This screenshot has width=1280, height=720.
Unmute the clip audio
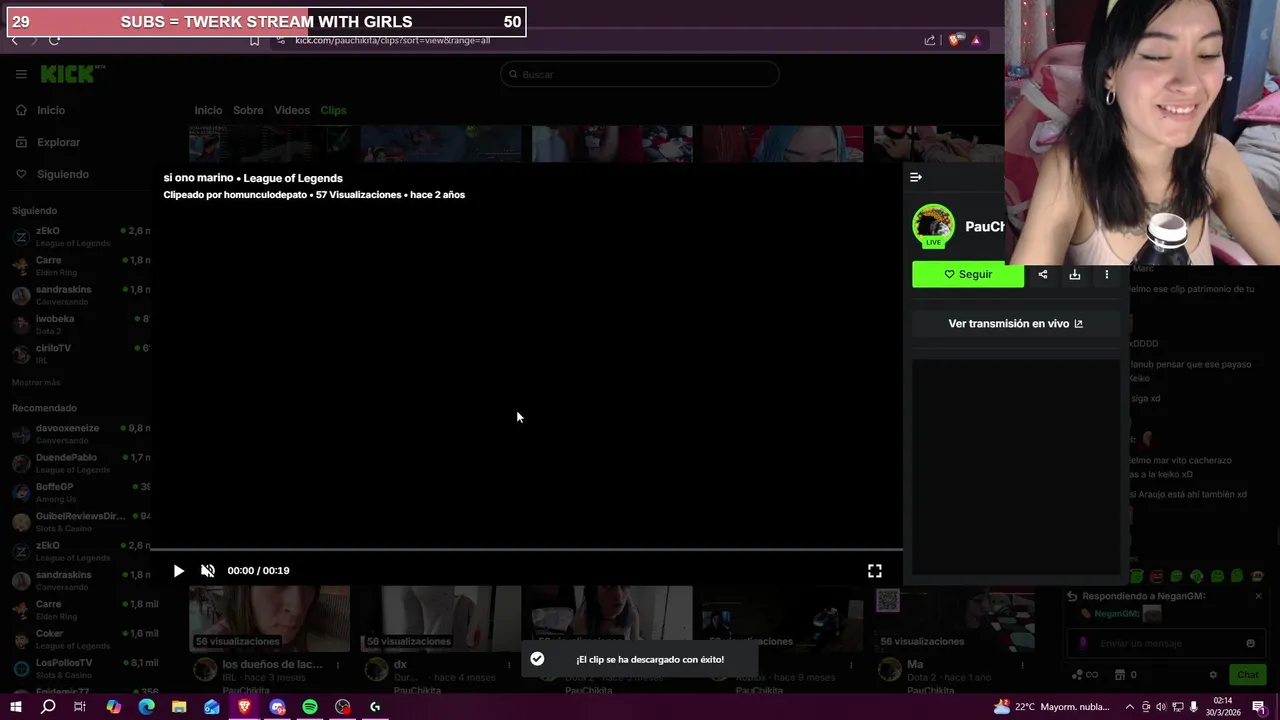tap(208, 571)
